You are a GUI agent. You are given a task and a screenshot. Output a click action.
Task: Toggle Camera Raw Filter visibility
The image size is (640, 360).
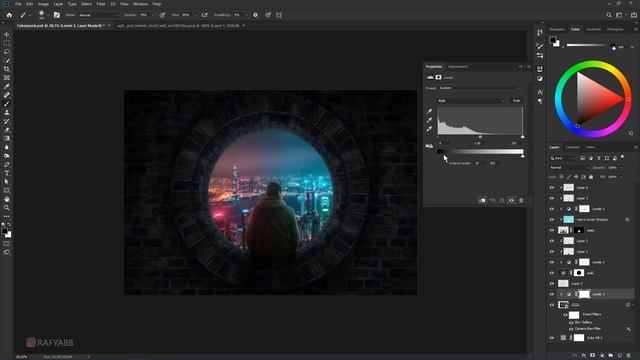tap(571, 329)
